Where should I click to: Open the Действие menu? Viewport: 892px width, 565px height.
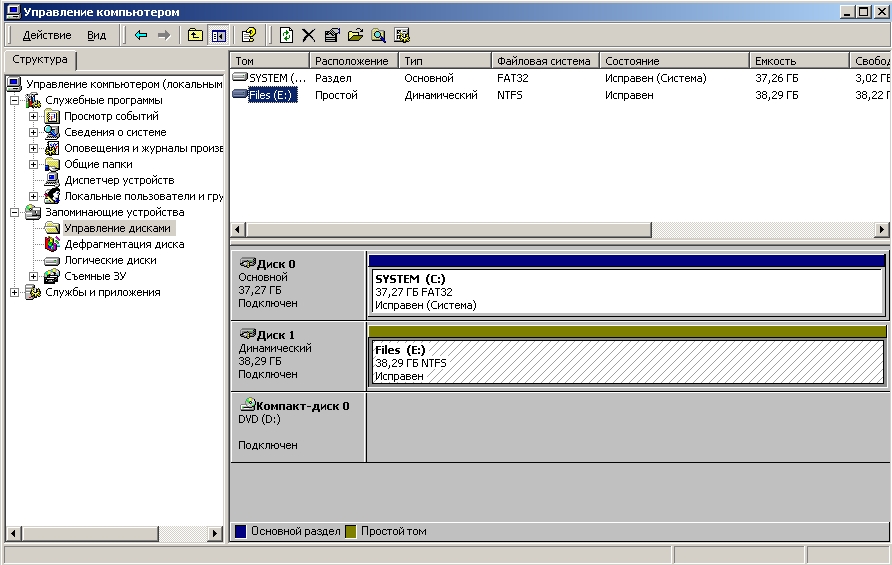pyautogui.click(x=46, y=35)
